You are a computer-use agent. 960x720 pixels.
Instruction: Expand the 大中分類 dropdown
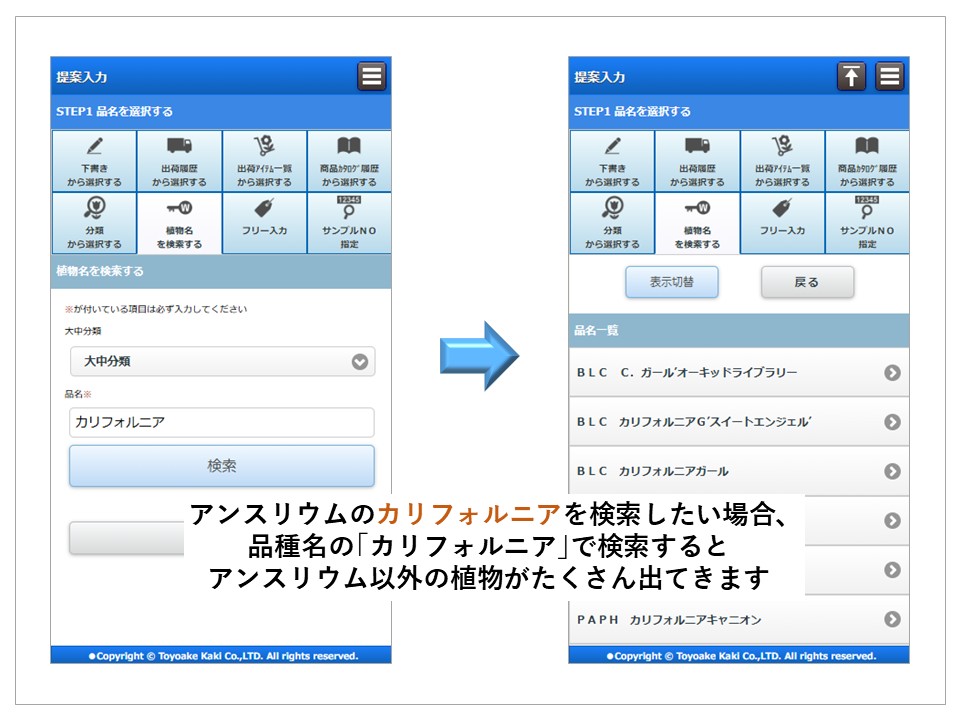222,362
